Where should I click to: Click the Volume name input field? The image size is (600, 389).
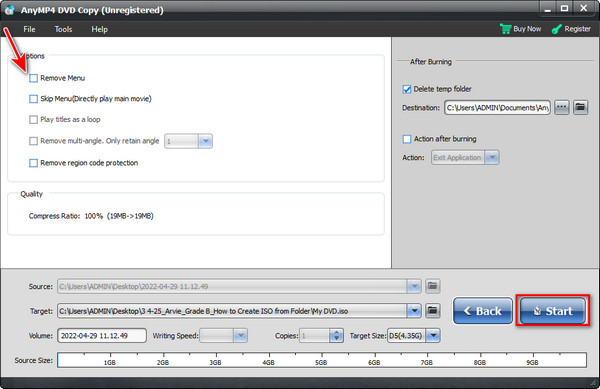tap(102, 335)
